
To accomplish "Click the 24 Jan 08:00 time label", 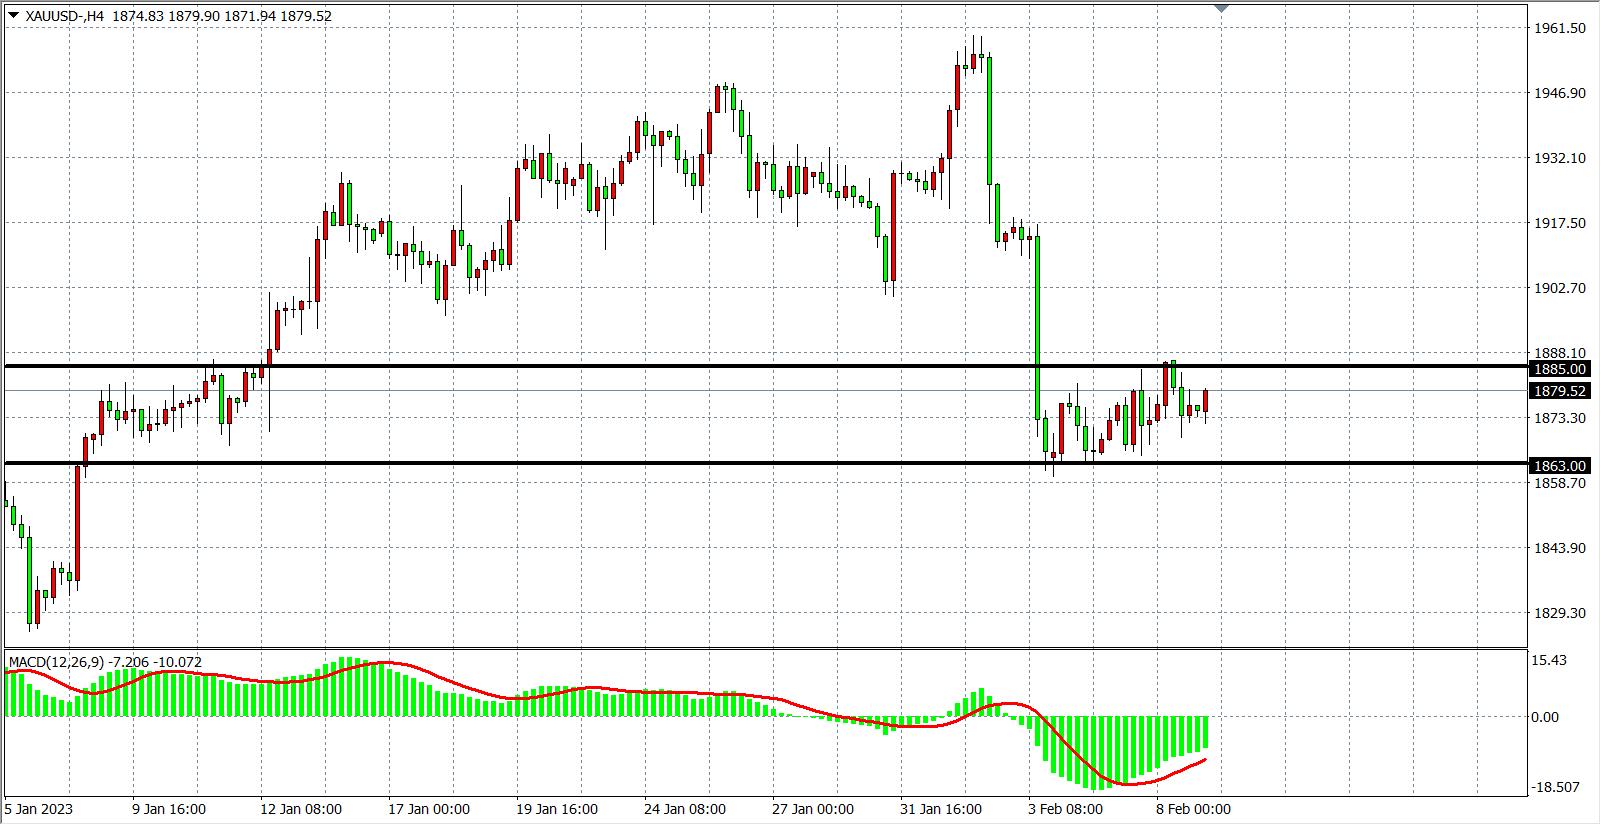I will click(x=685, y=809).
